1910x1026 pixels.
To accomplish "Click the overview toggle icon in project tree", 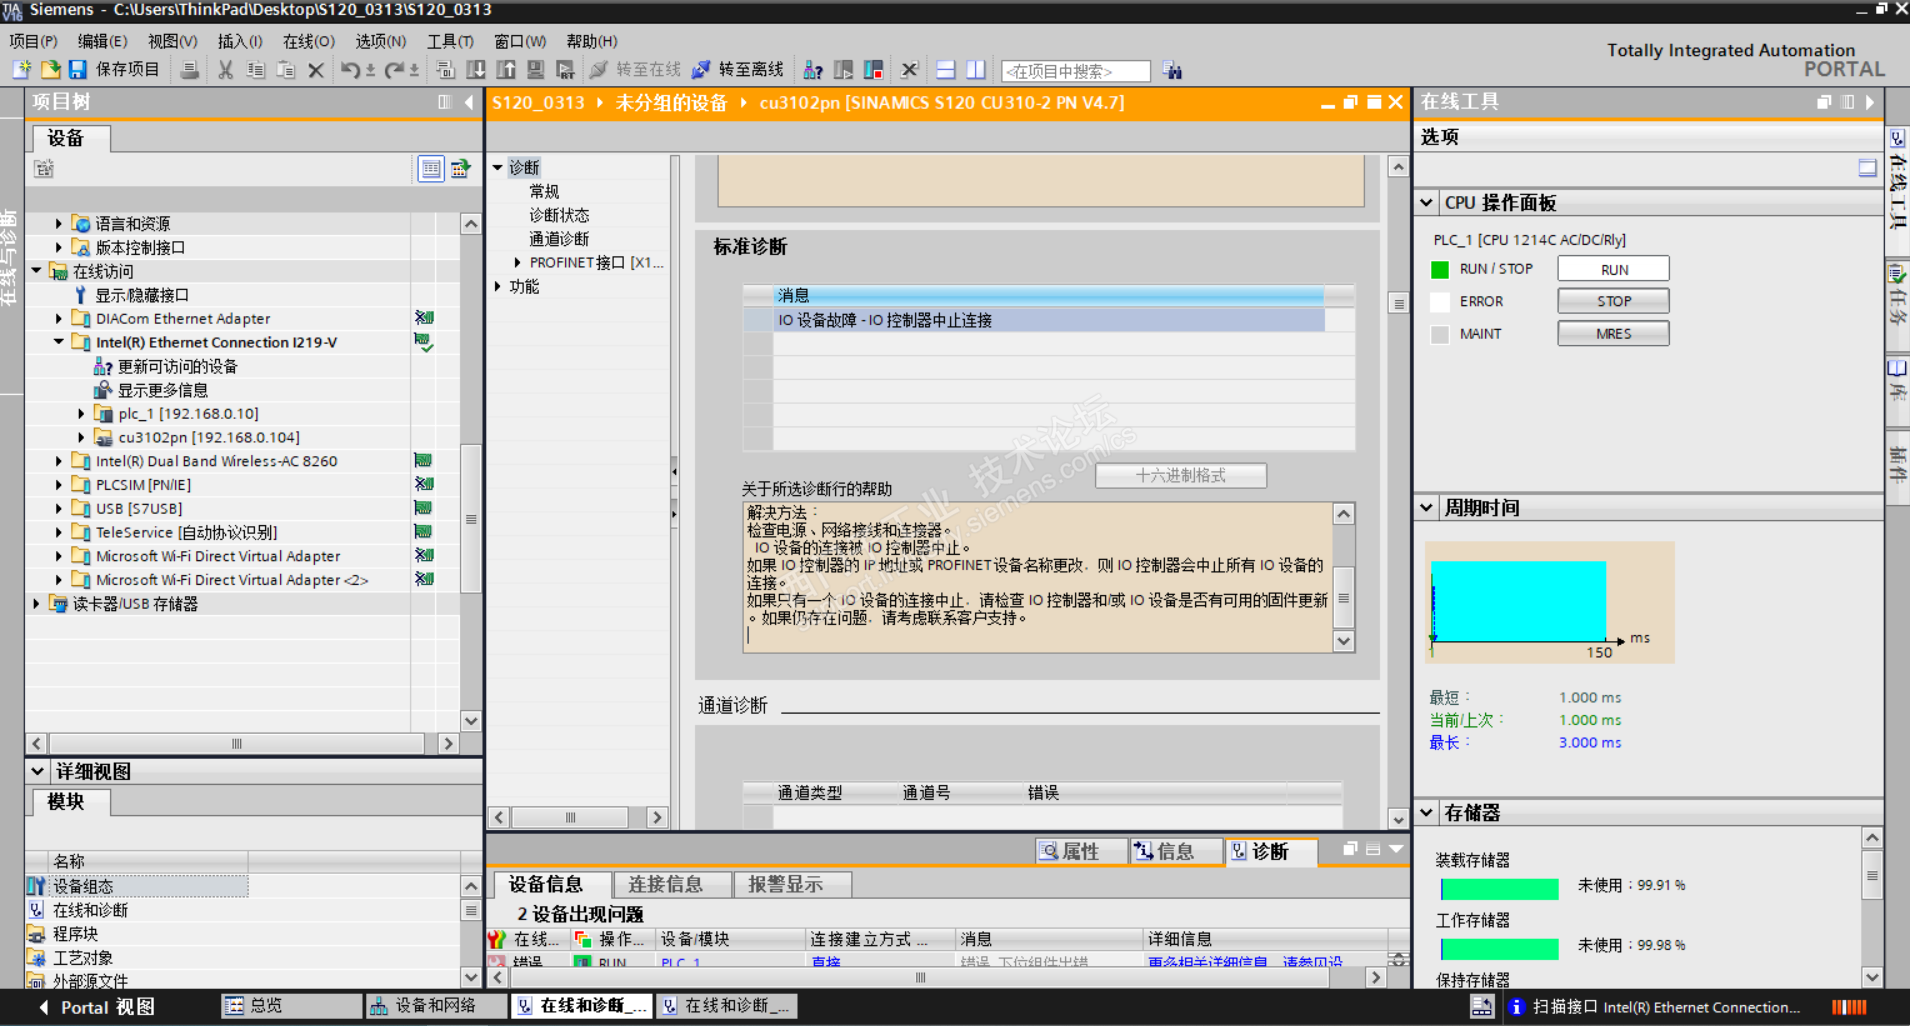I will [x=431, y=168].
